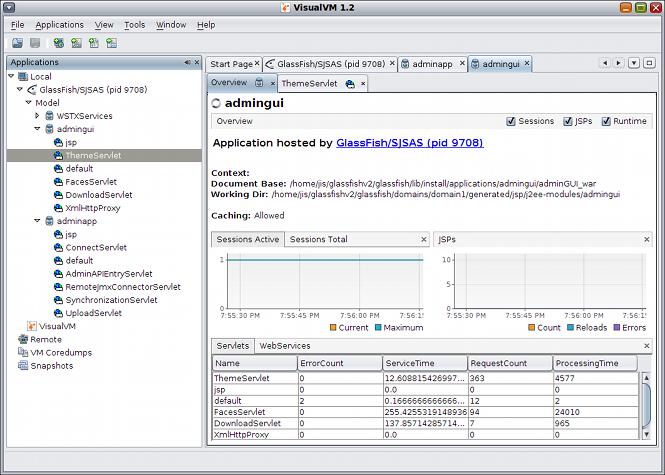This screenshot has width=665, height=475.
Task: Click the Snapshots icon in sidebar
Action: click(22, 366)
